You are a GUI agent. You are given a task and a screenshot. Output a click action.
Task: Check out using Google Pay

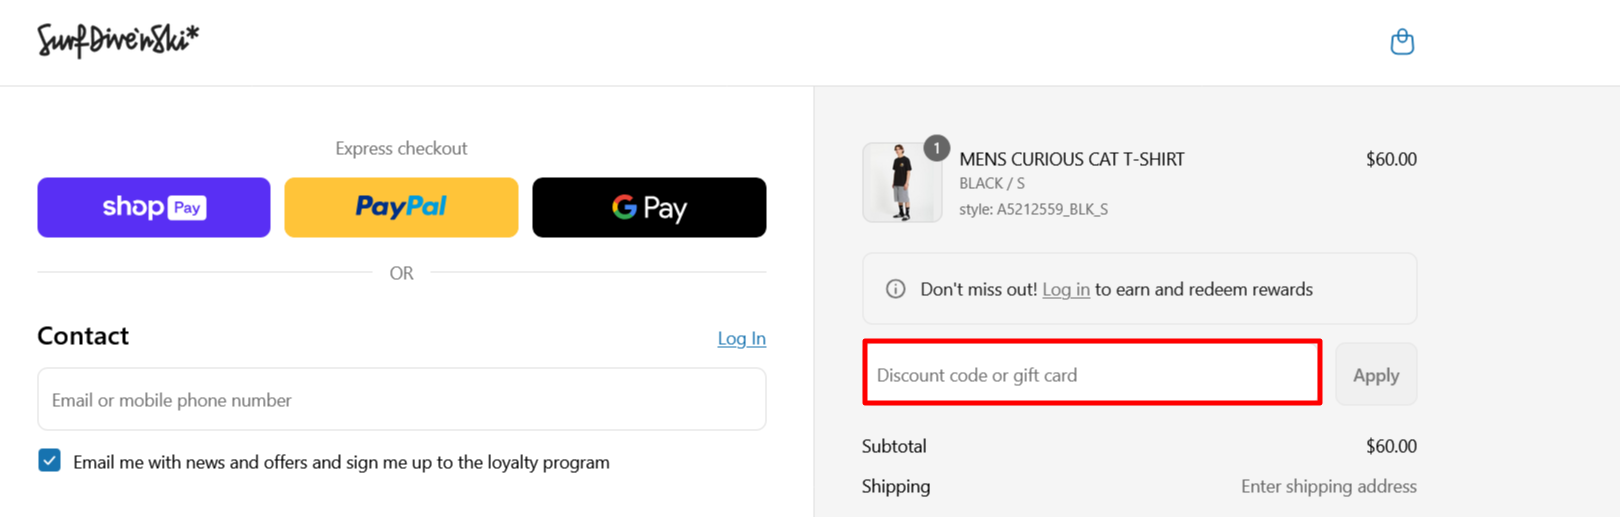tap(649, 207)
